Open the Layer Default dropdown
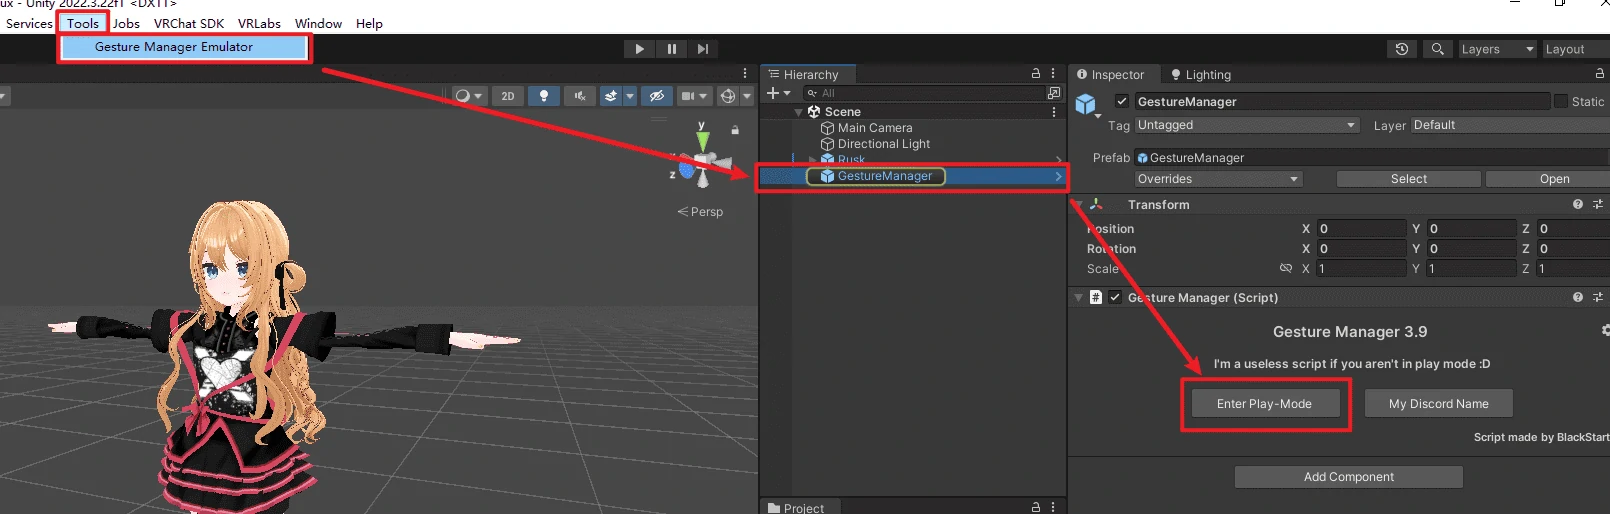The width and height of the screenshot is (1610, 514). coord(1510,125)
